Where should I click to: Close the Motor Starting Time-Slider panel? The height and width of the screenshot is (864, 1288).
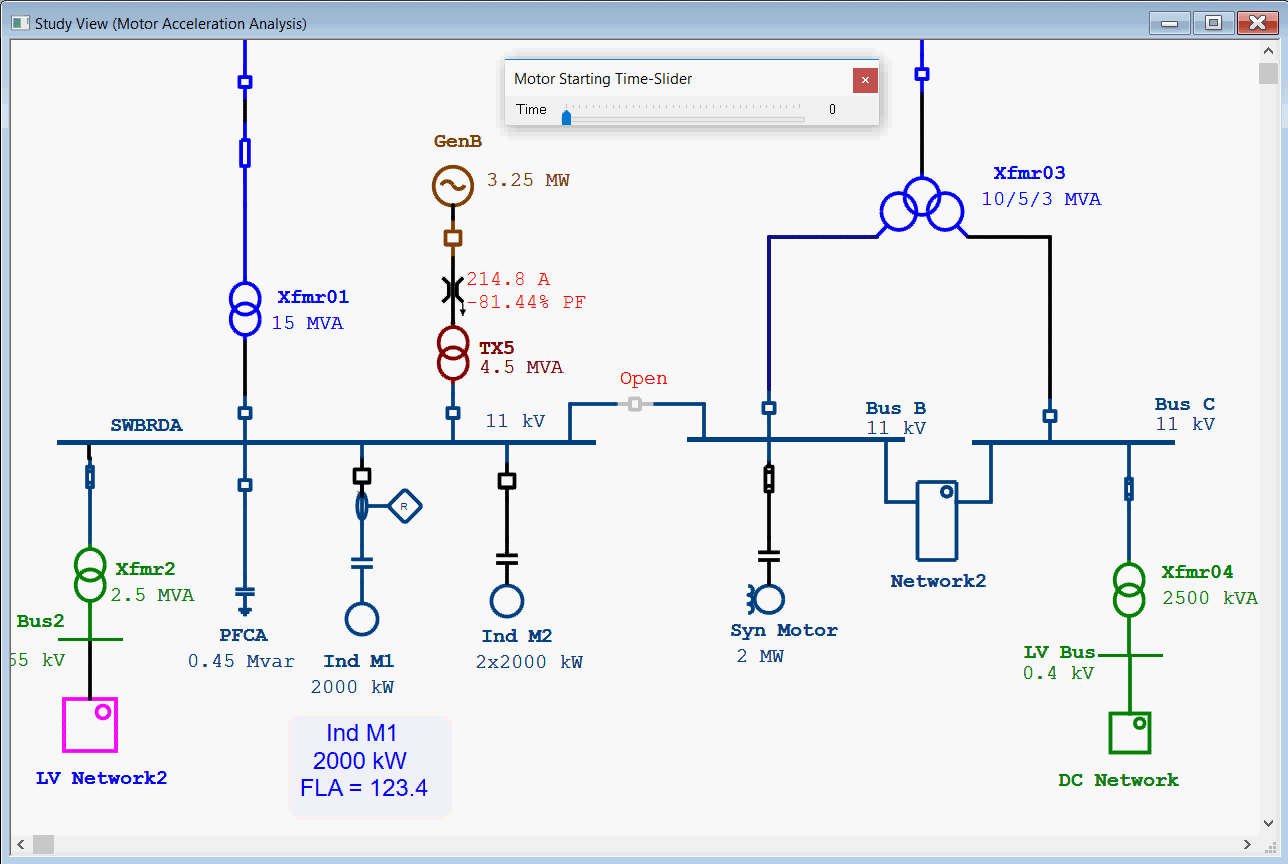point(865,80)
